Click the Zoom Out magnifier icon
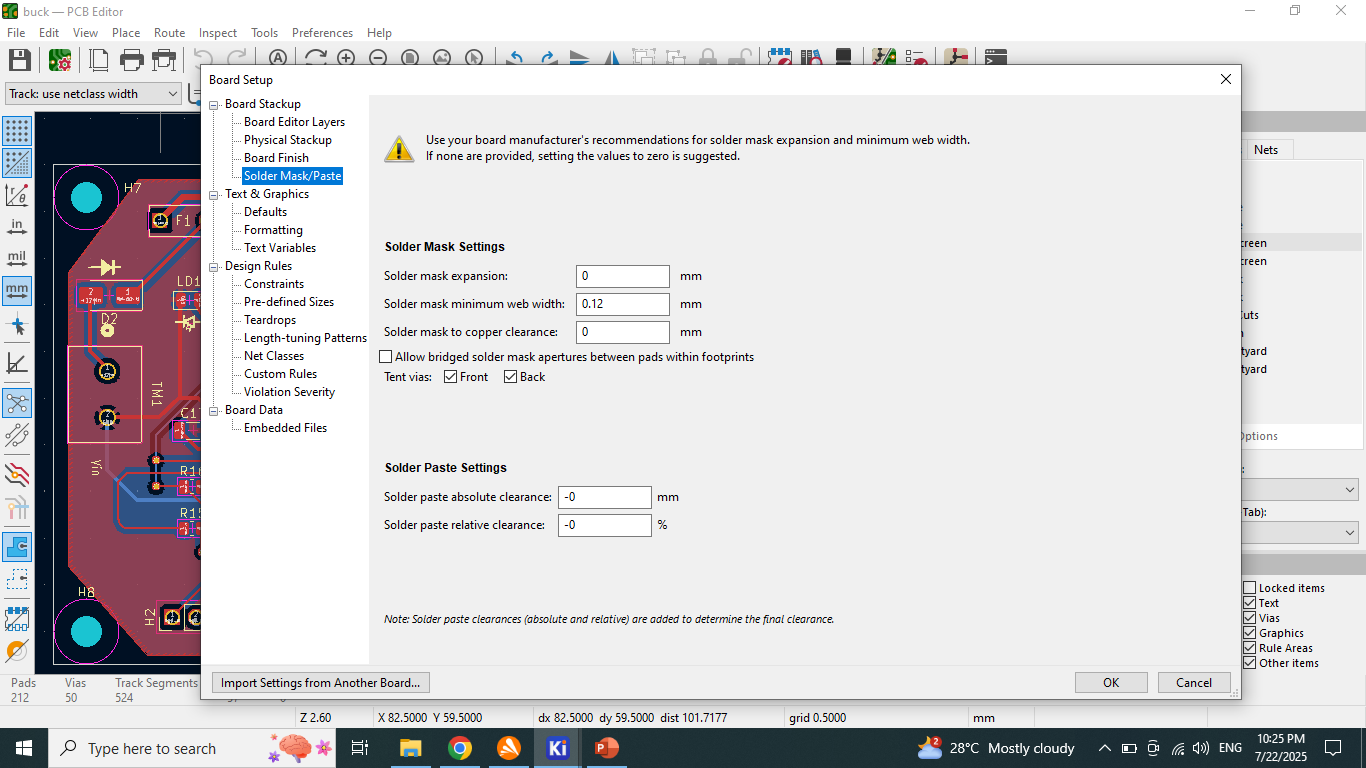The height and width of the screenshot is (768, 1366). click(x=378, y=60)
